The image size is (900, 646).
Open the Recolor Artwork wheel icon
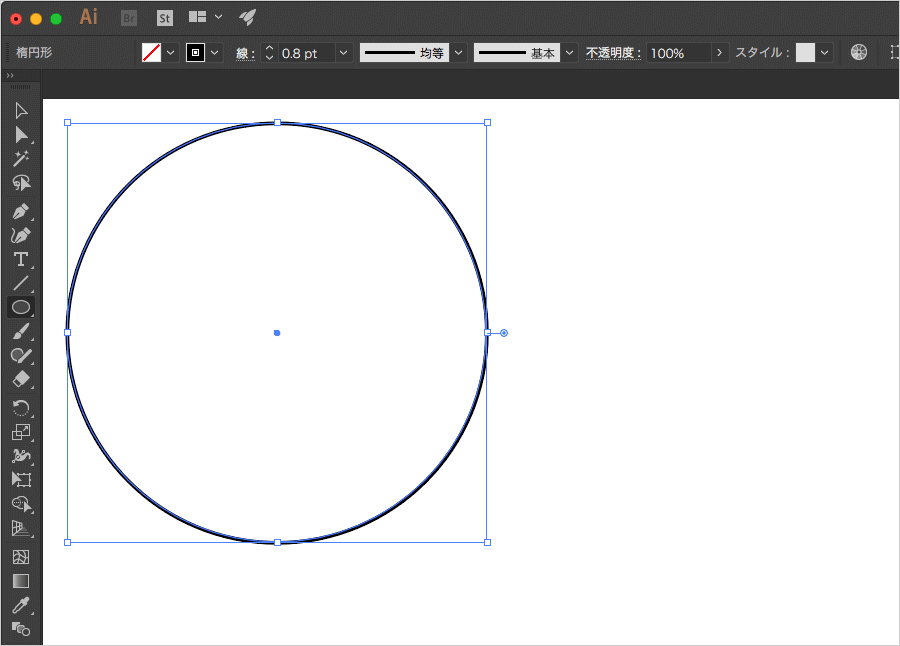point(859,52)
